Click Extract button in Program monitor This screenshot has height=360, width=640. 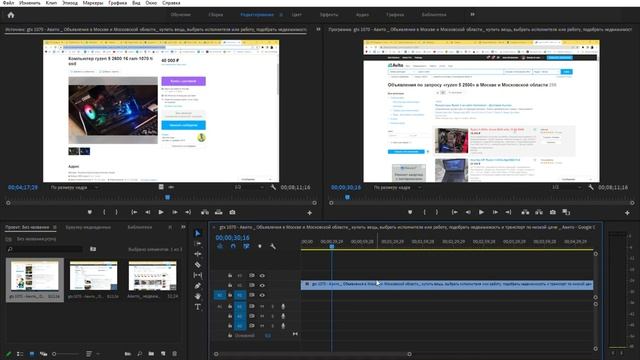539,212
